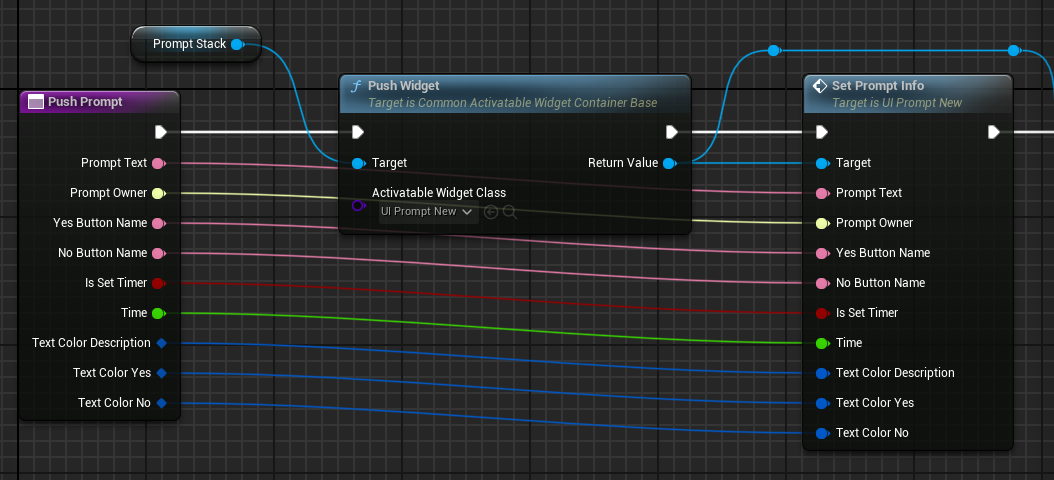Click Push Widget execution input pin
Screen dimensions: 1054x480
(x=358, y=132)
